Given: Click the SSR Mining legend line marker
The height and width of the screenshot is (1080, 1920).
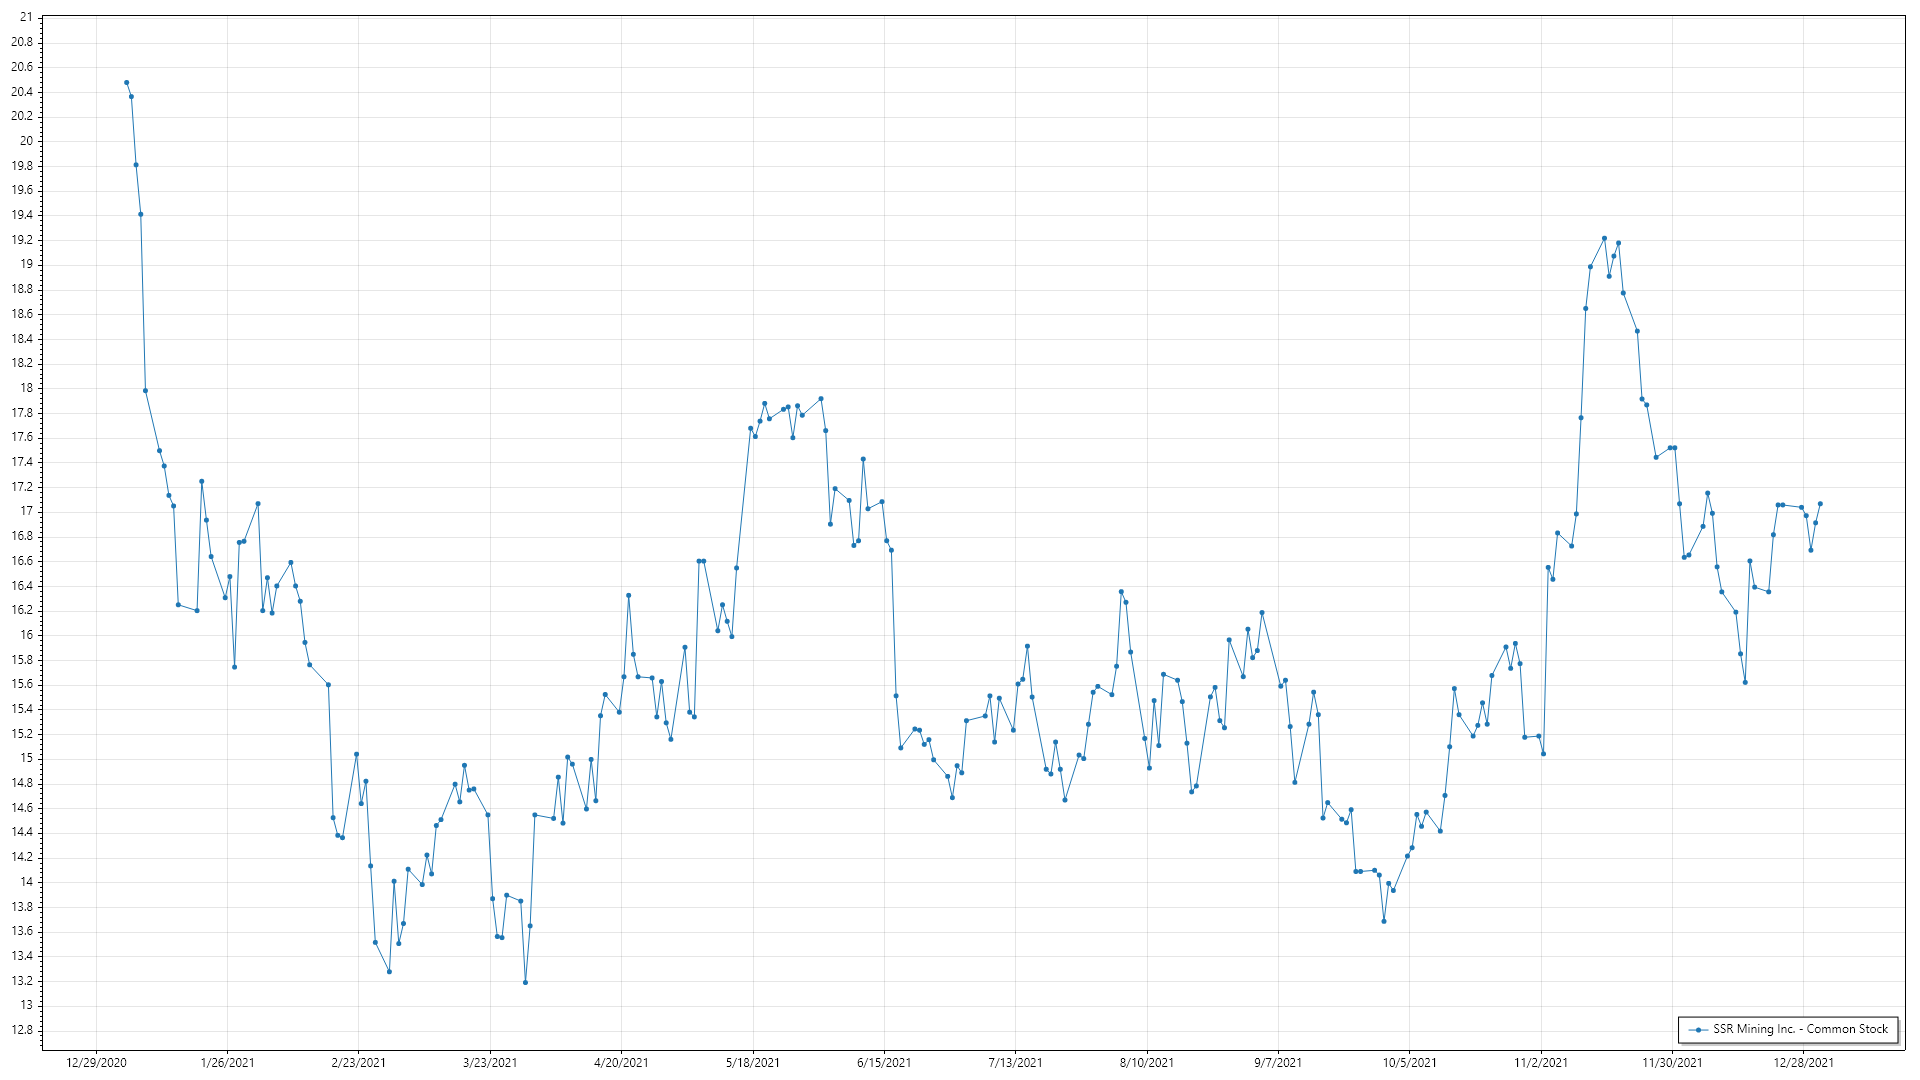Looking at the screenshot, I should [1699, 1029].
